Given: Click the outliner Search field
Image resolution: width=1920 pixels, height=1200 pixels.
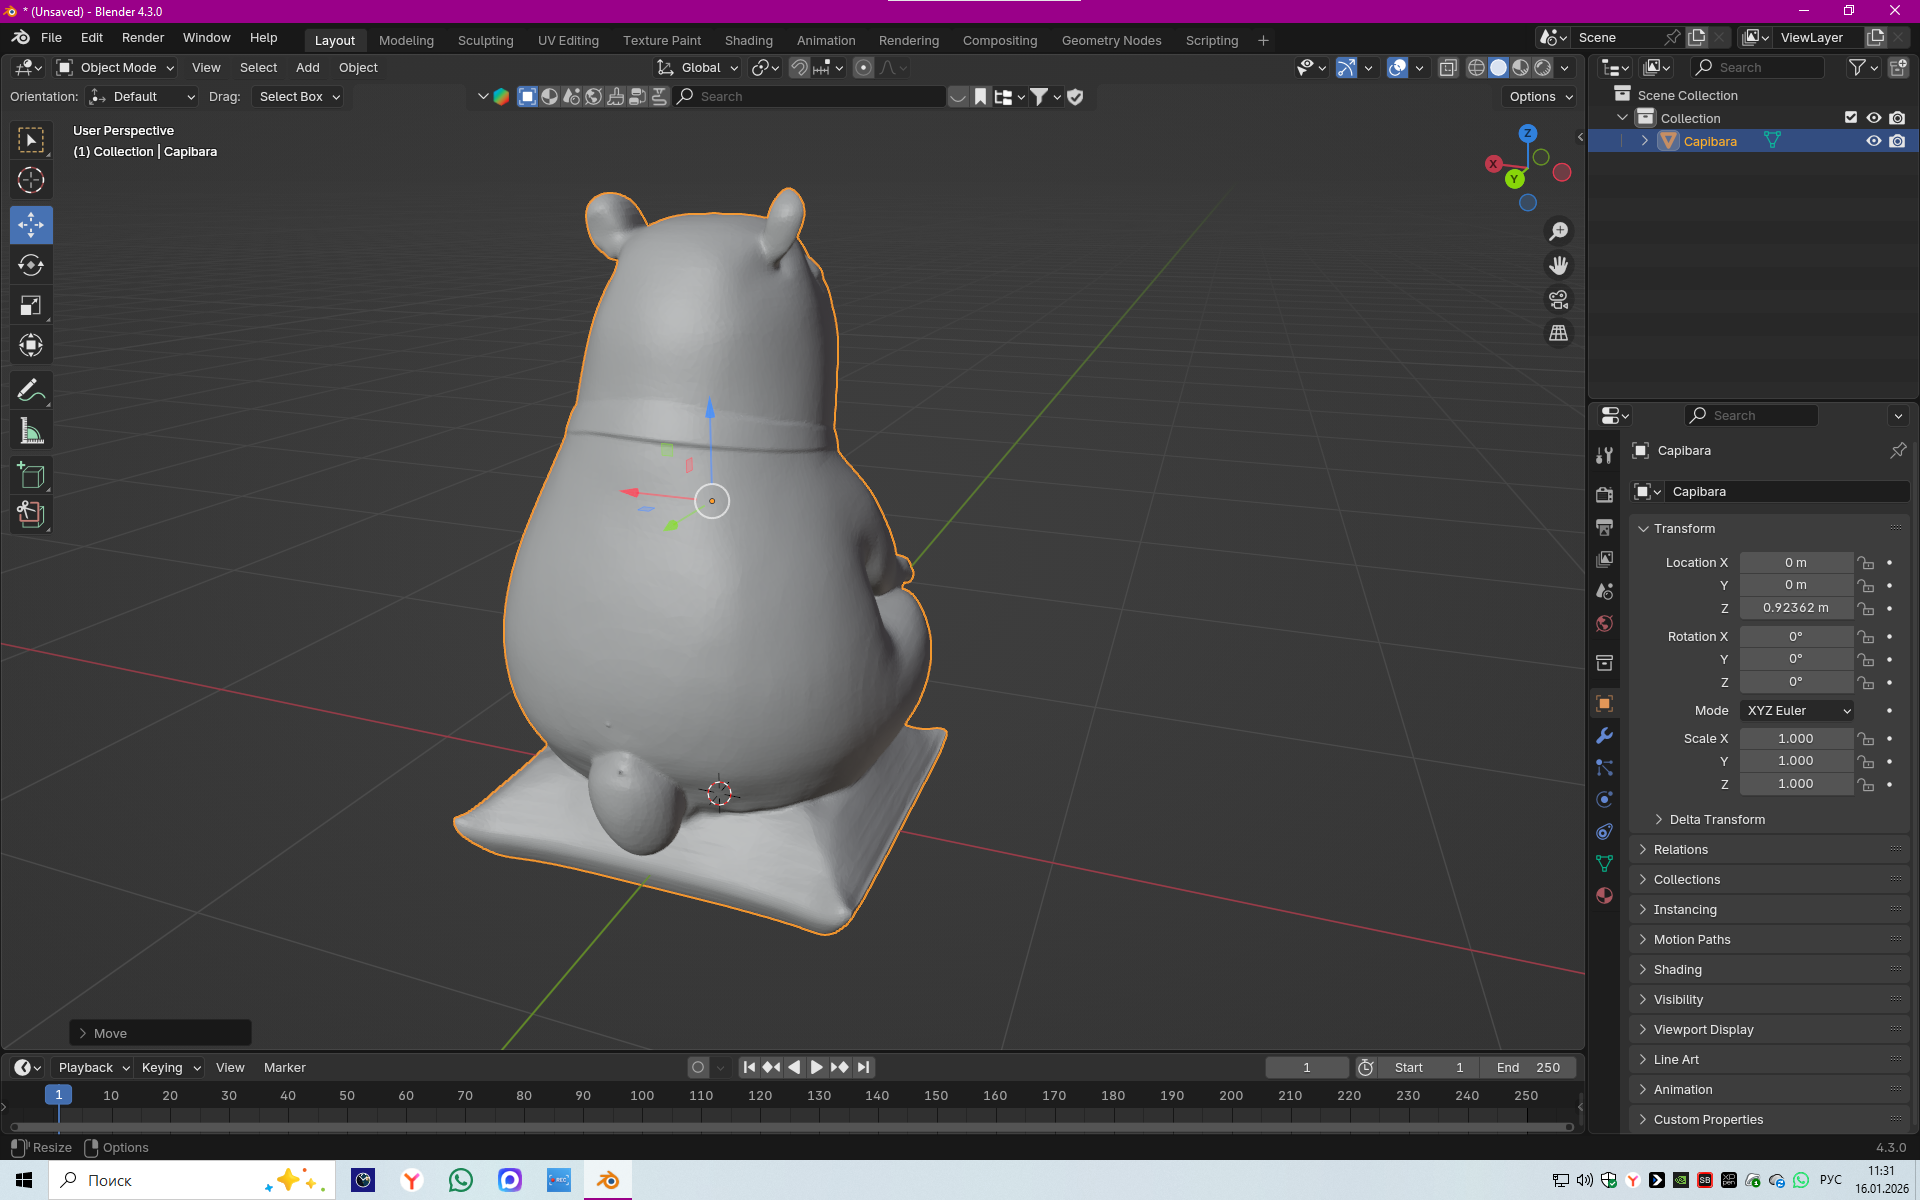Looking at the screenshot, I should [1758, 67].
